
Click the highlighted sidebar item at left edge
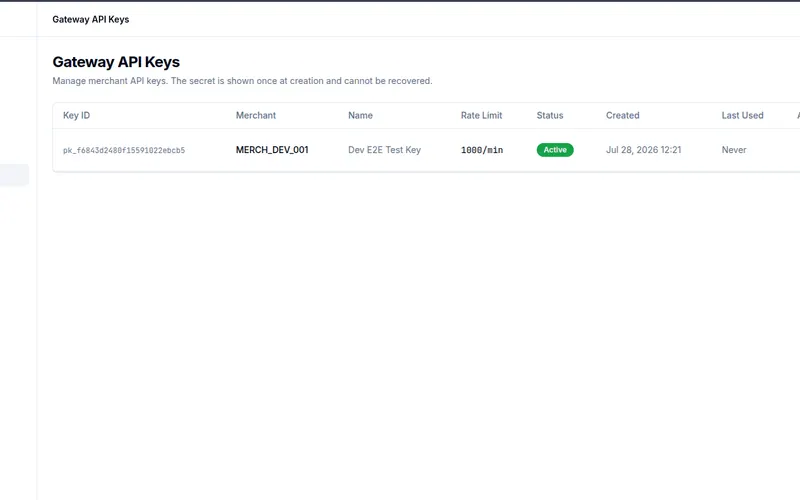point(14,175)
